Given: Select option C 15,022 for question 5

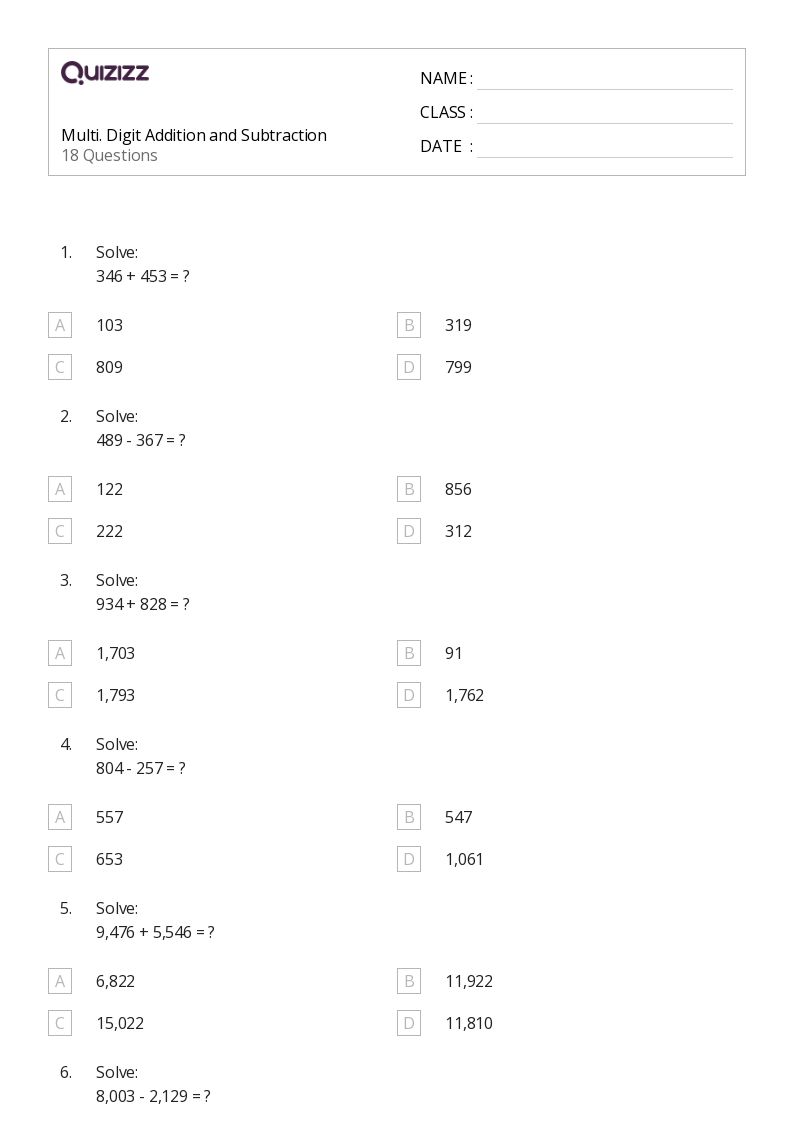Looking at the screenshot, I should [x=60, y=1023].
